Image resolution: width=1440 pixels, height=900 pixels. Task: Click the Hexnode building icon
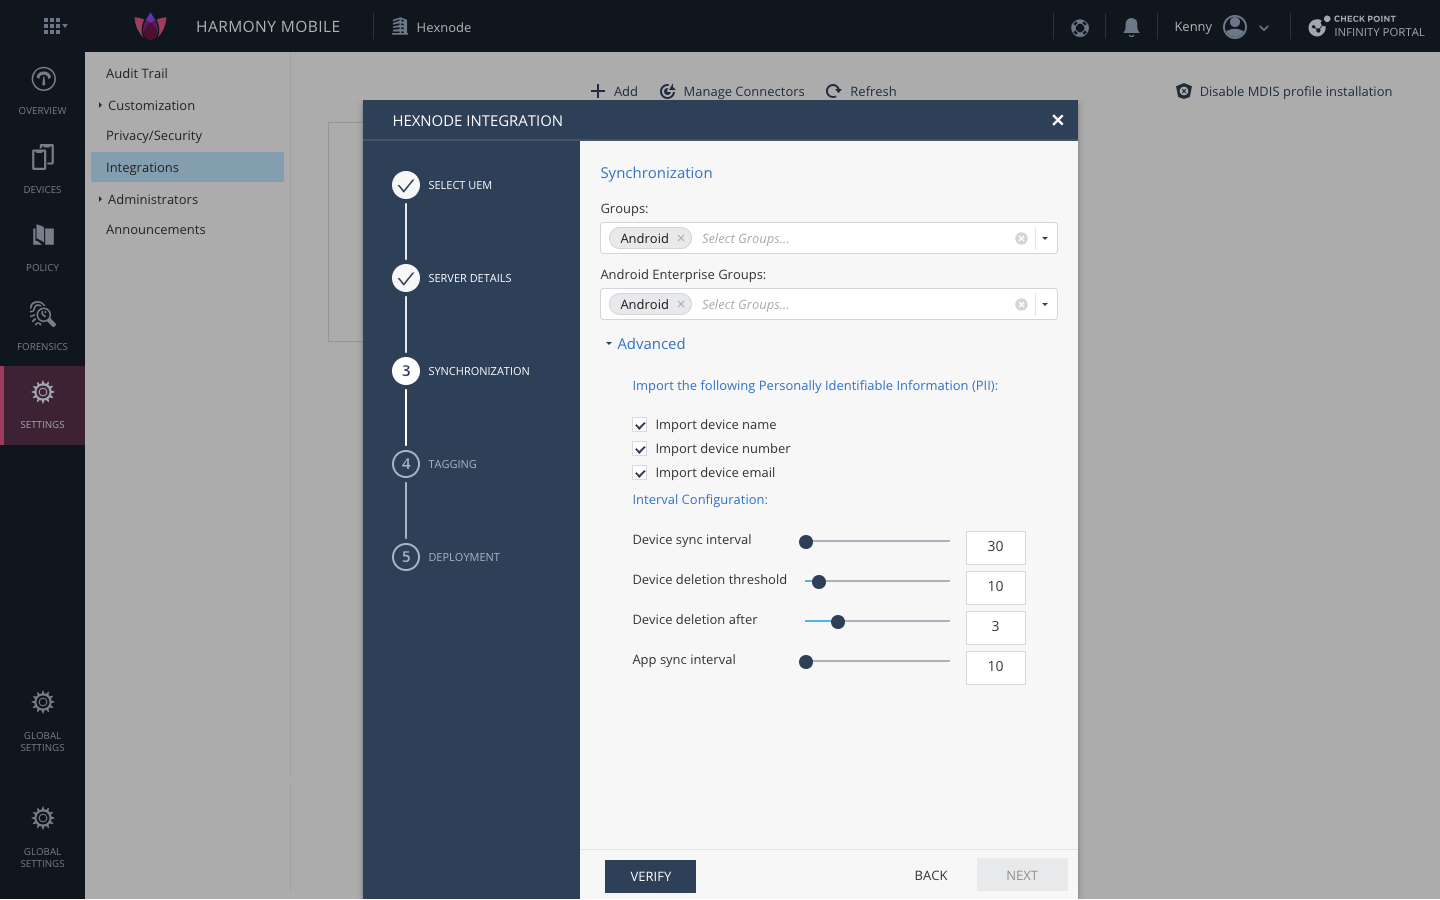400,27
